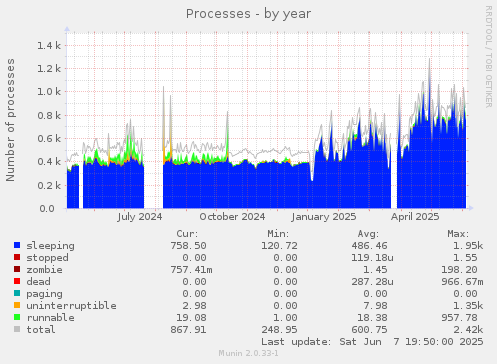Click zombie current value 757.41m
Viewport: 497px width, 364px height.
tap(191, 270)
